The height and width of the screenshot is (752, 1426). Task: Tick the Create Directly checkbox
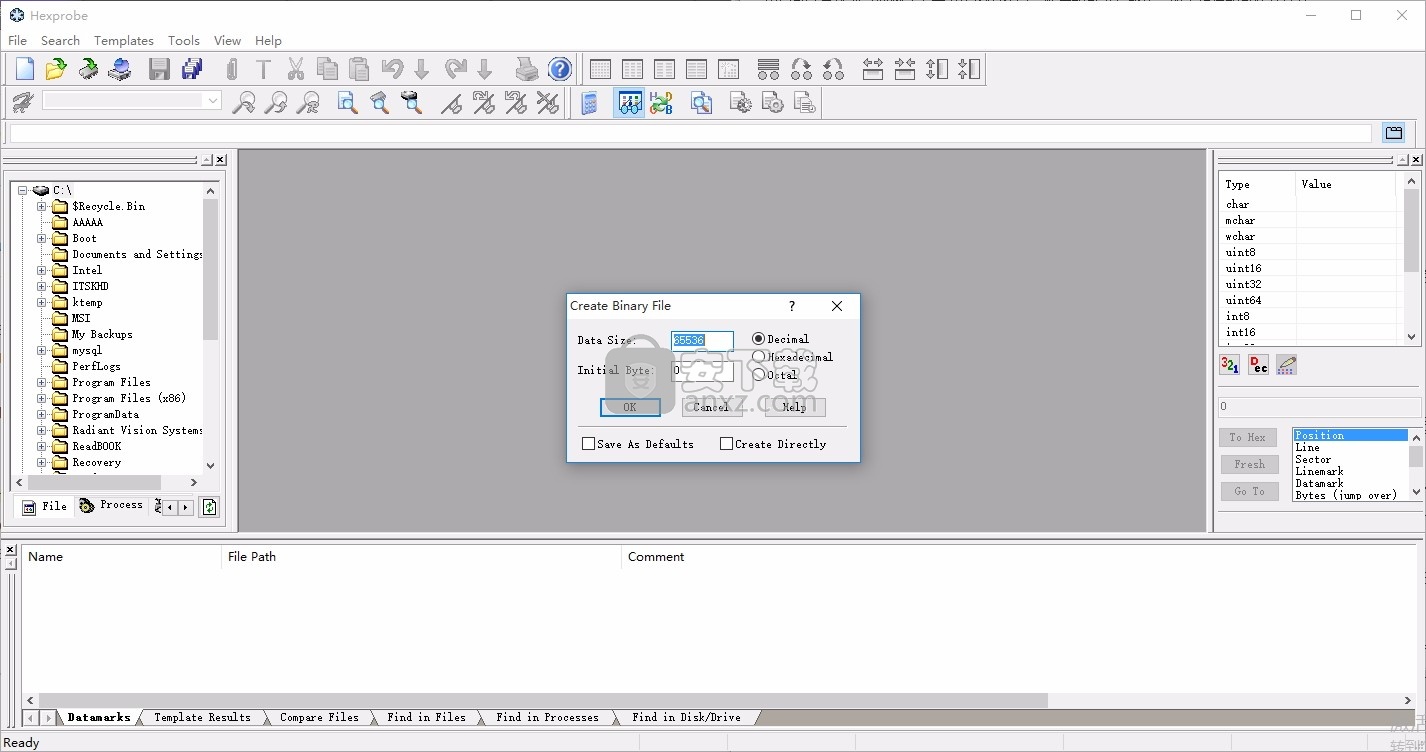tap(727, 444)
